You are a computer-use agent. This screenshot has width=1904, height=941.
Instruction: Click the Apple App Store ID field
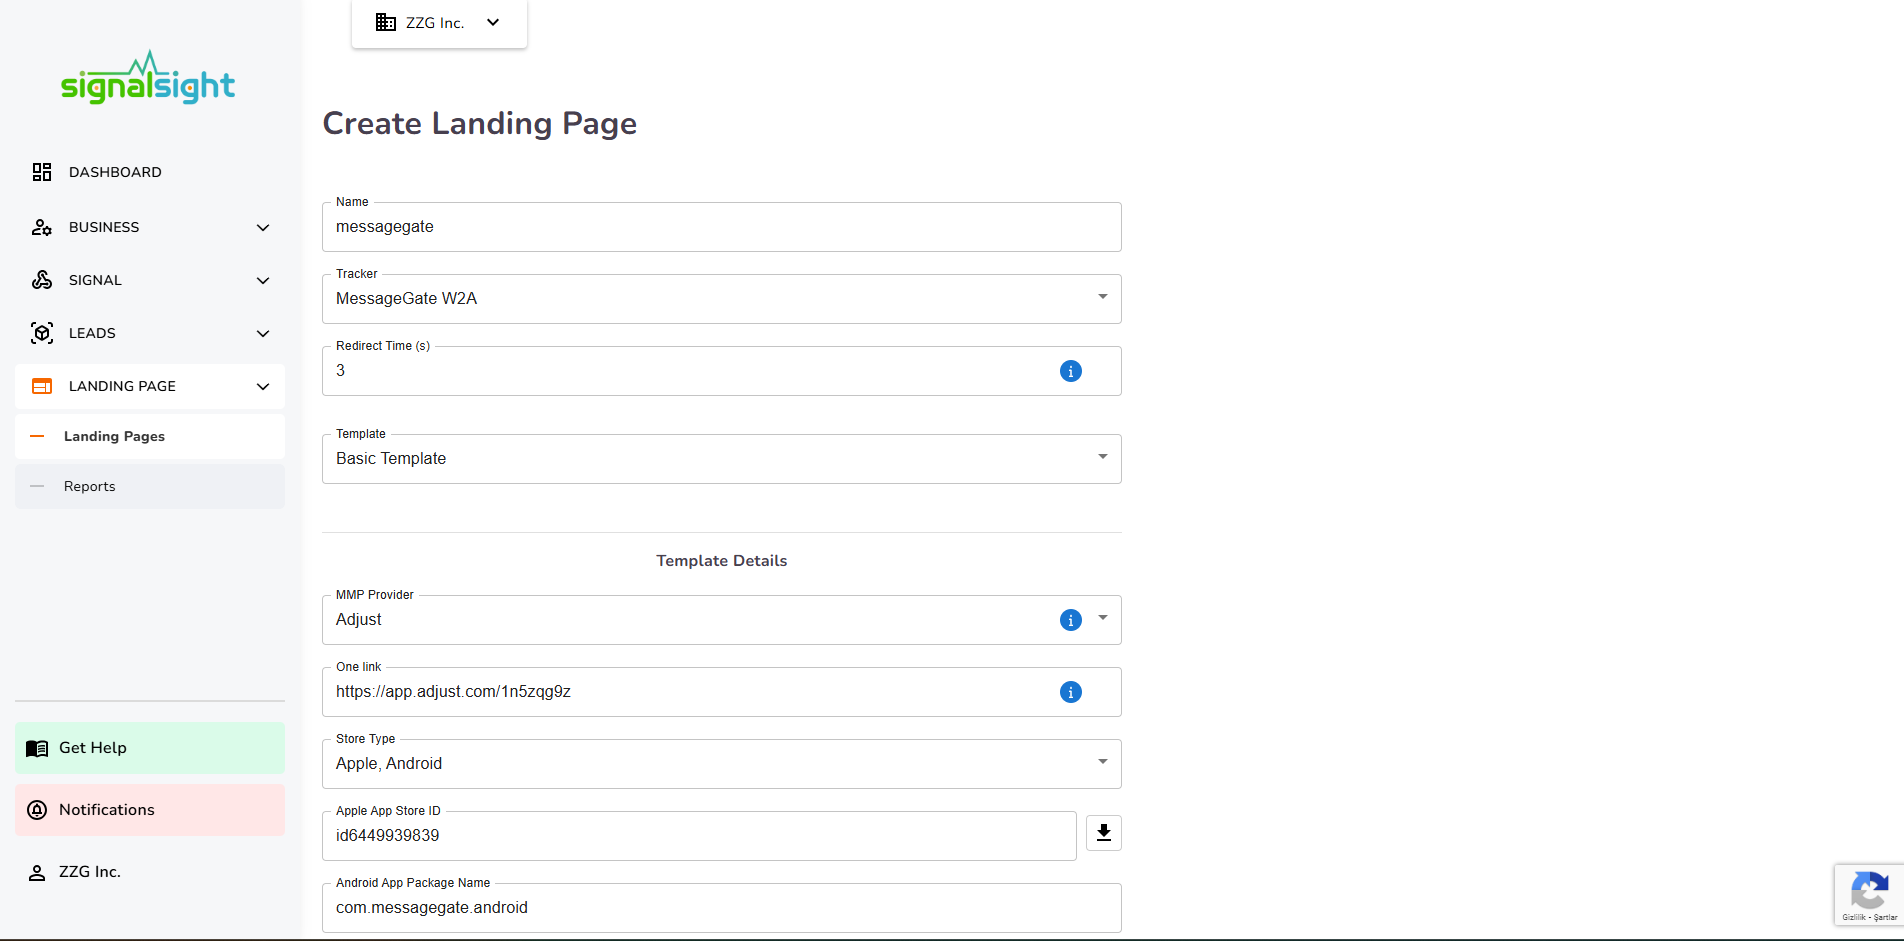click(699, 836)
